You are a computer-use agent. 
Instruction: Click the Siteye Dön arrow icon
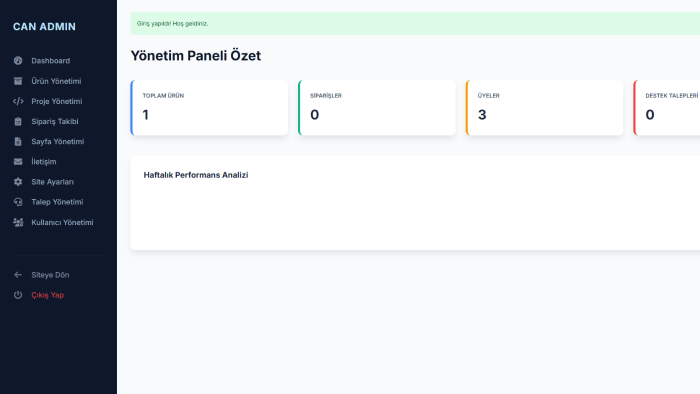coord(18,275)
